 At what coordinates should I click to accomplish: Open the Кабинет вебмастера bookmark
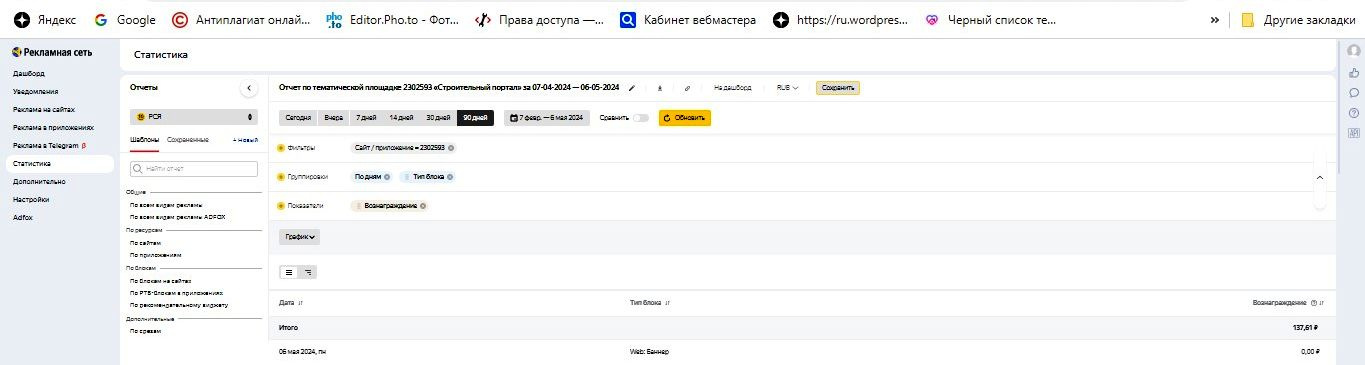(688, 19)
